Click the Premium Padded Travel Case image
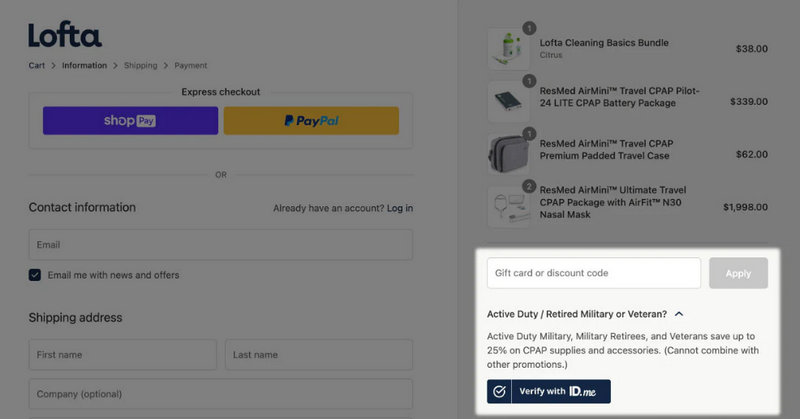 pos(508,154)
